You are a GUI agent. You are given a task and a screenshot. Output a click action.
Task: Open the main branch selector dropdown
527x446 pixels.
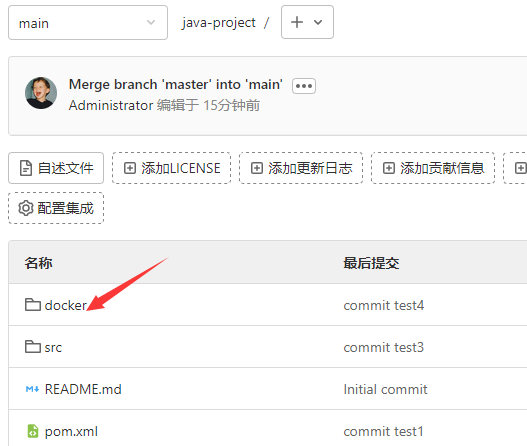(x=88, y=23)
